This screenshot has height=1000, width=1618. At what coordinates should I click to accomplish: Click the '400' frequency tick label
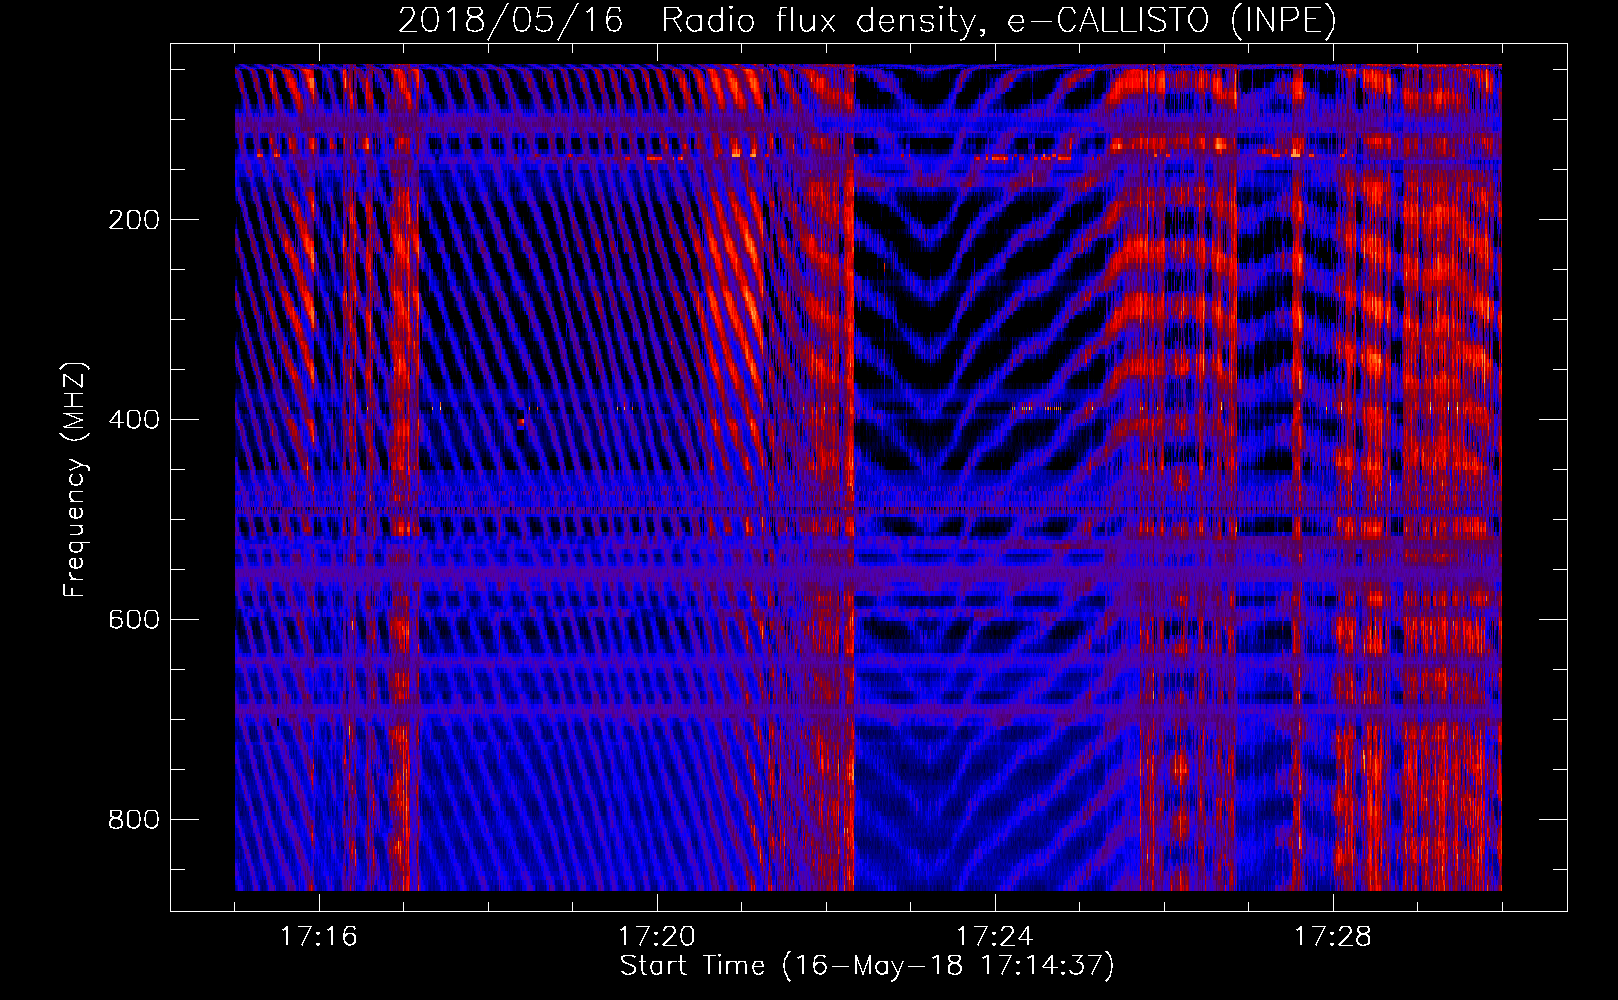click(x=133, y=420)
